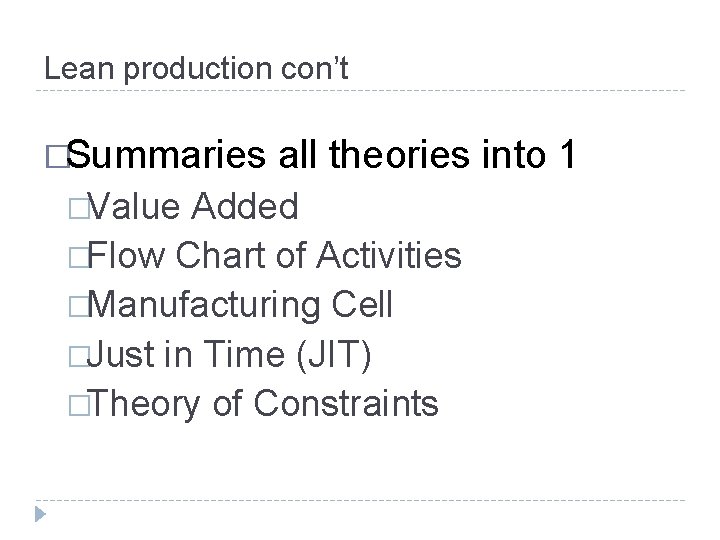The height and width of the screenshot is (540, 720).
Task: Click the dashed line near slide bottom
Action: pyautogui.click(x=360, y=500)
